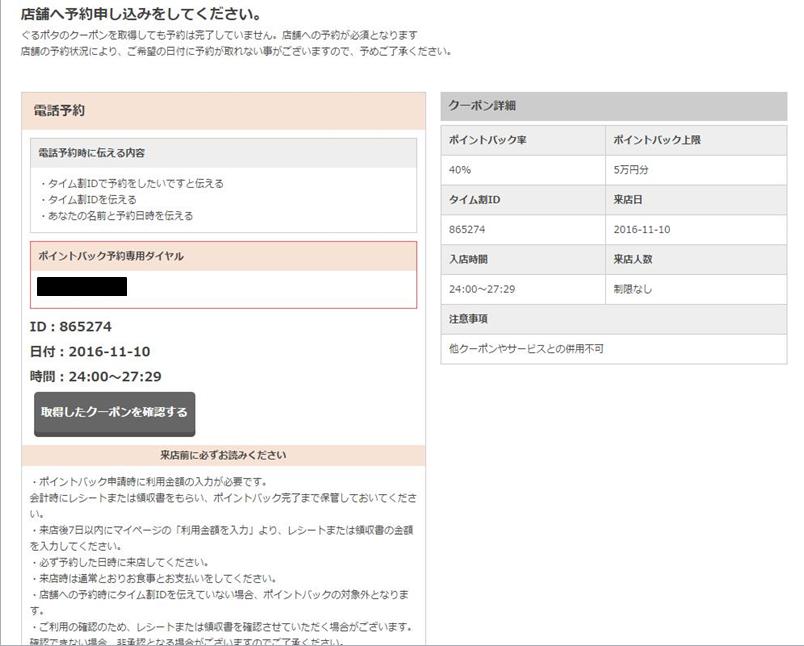This screenshot has height=646, width=804.
Task: Click the 他クーポンやサービスとの併用不可 note text
Action: (x=527, y=349)
